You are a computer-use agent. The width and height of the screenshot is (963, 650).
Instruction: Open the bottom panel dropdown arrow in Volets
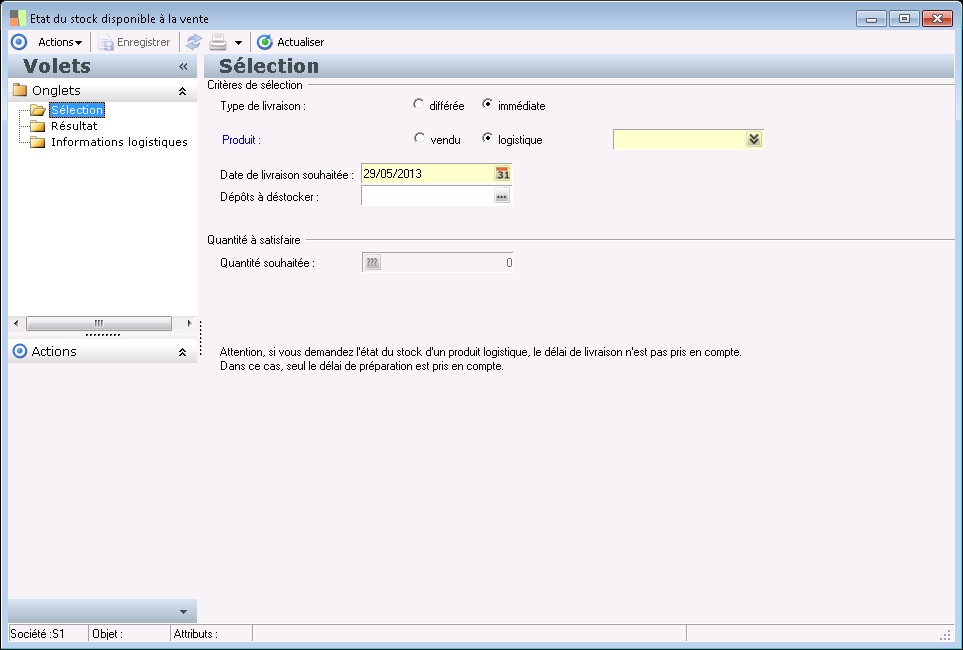click(x=183, y=612)
